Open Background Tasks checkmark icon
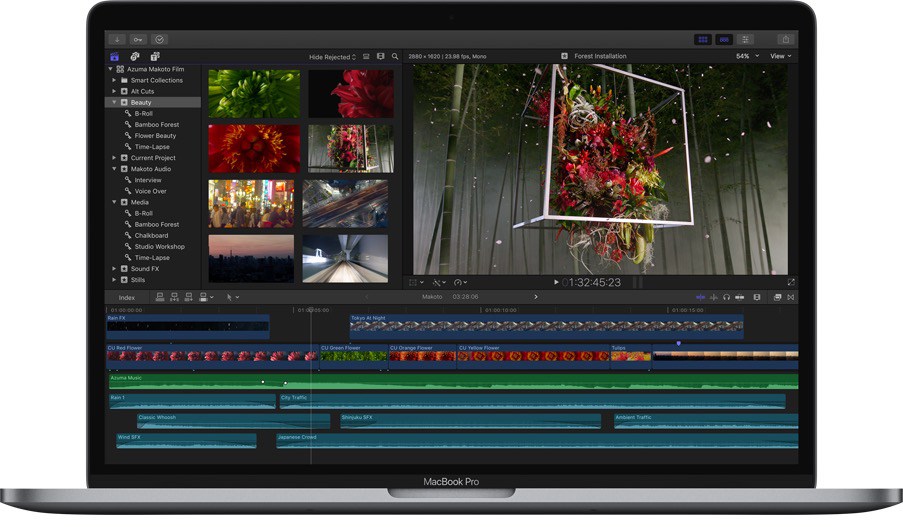Viewport: 903px width, 527px height. 160,39
